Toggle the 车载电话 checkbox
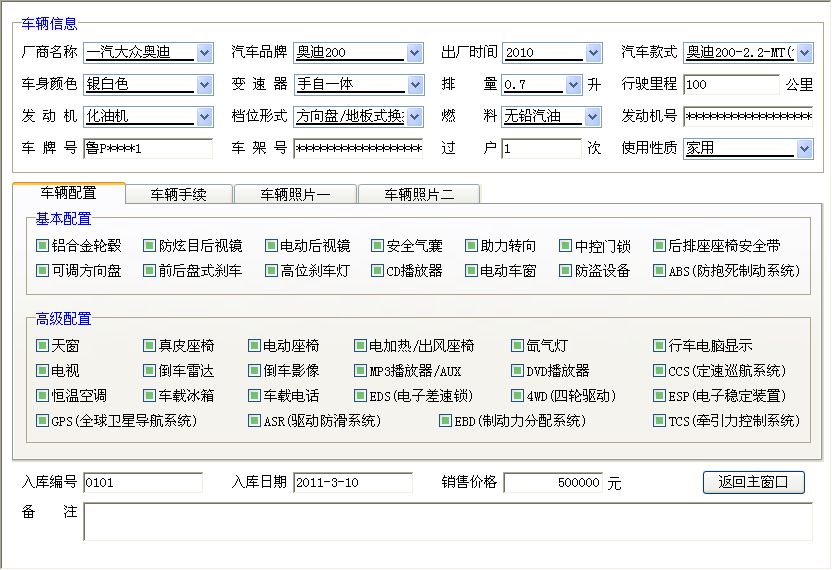 (254, 395)
